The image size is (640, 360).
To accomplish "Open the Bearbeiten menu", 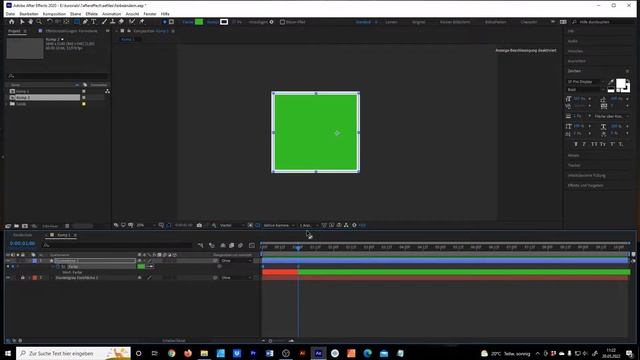I will pyautogui.click(x=29, y=14).
